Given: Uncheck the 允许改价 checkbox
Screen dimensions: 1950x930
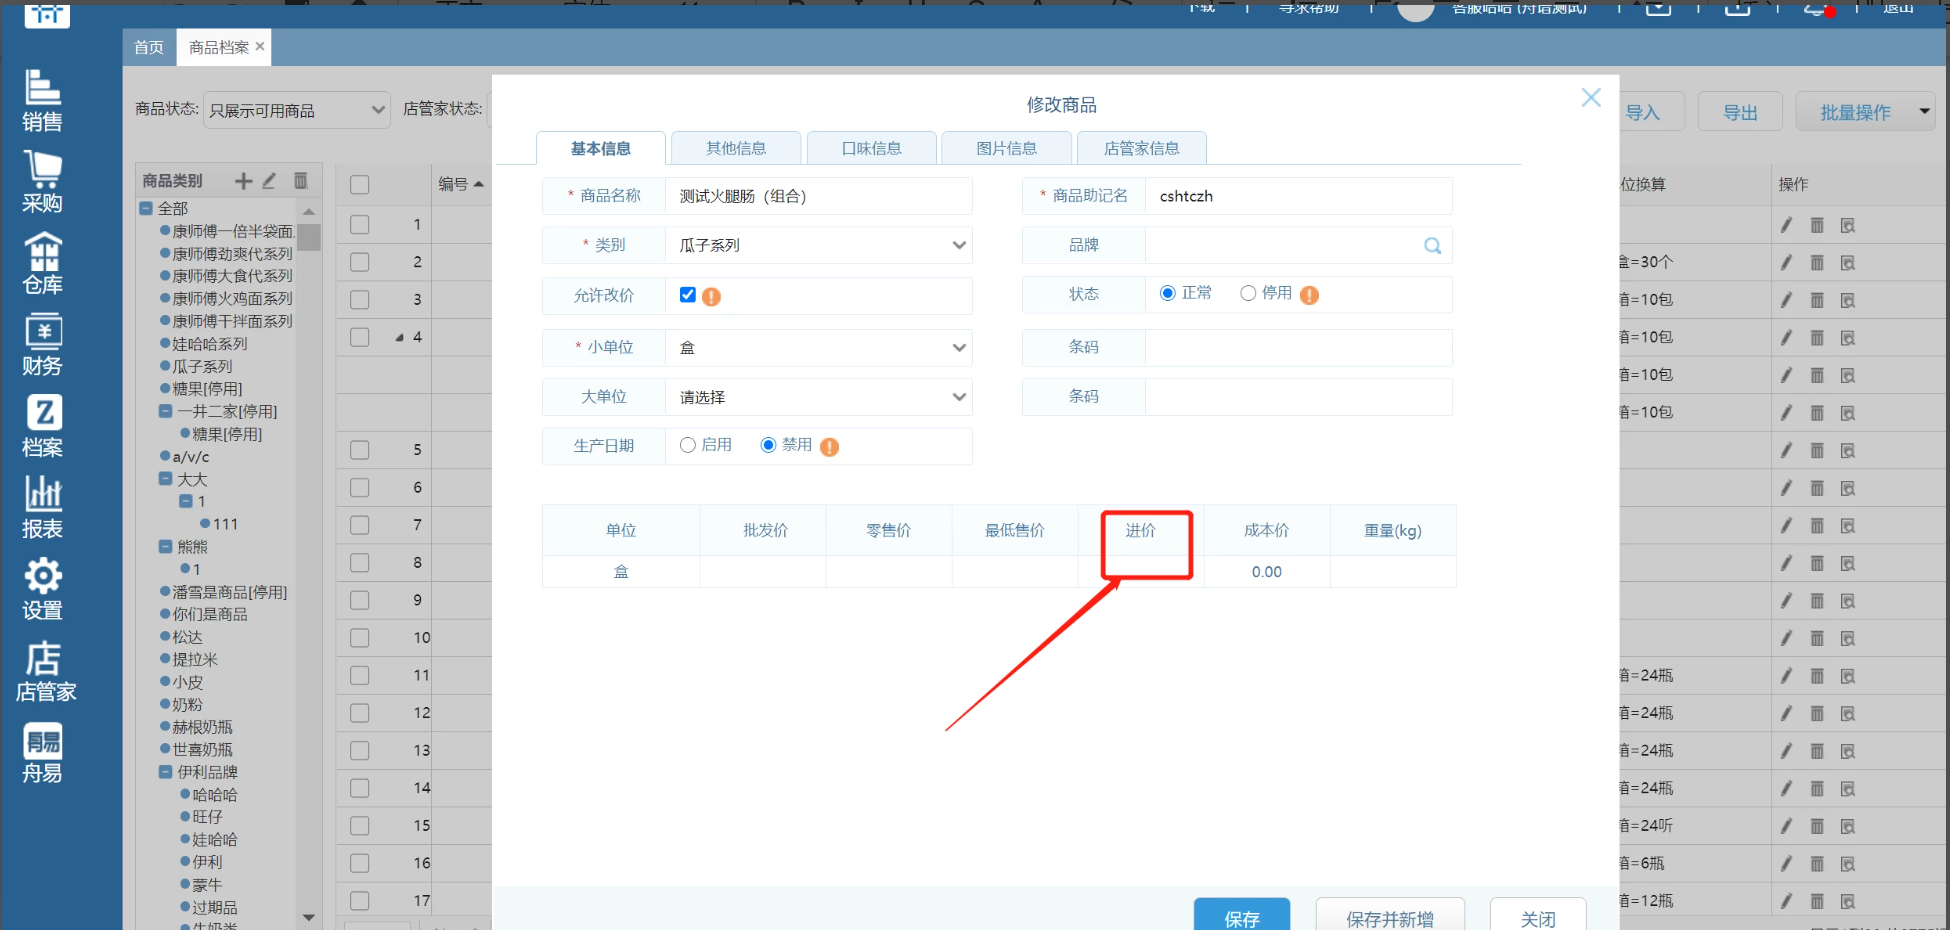Looking at the screenshot, I should [x=687, y=295].
